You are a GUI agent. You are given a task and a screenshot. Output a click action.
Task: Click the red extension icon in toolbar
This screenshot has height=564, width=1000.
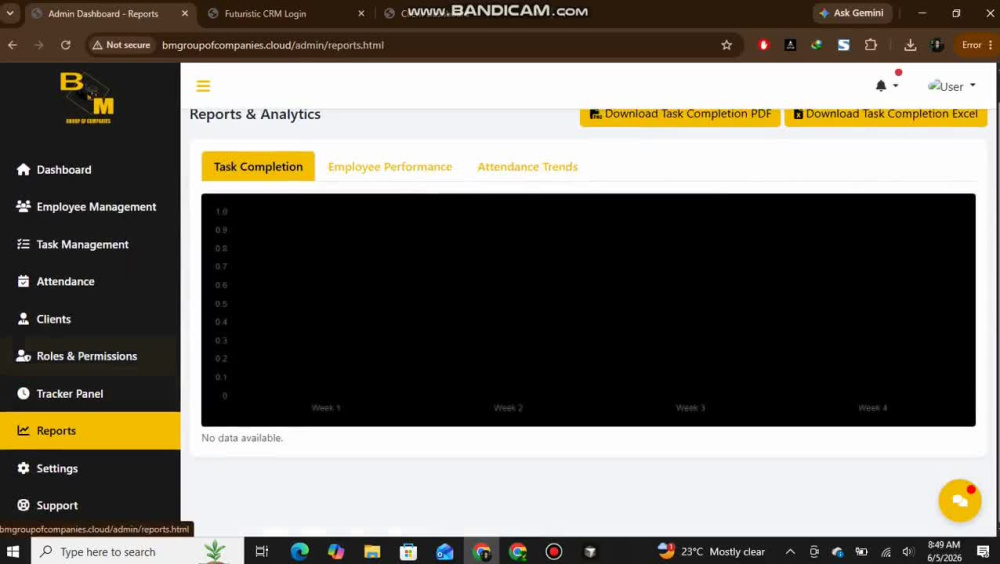[763, 45]
